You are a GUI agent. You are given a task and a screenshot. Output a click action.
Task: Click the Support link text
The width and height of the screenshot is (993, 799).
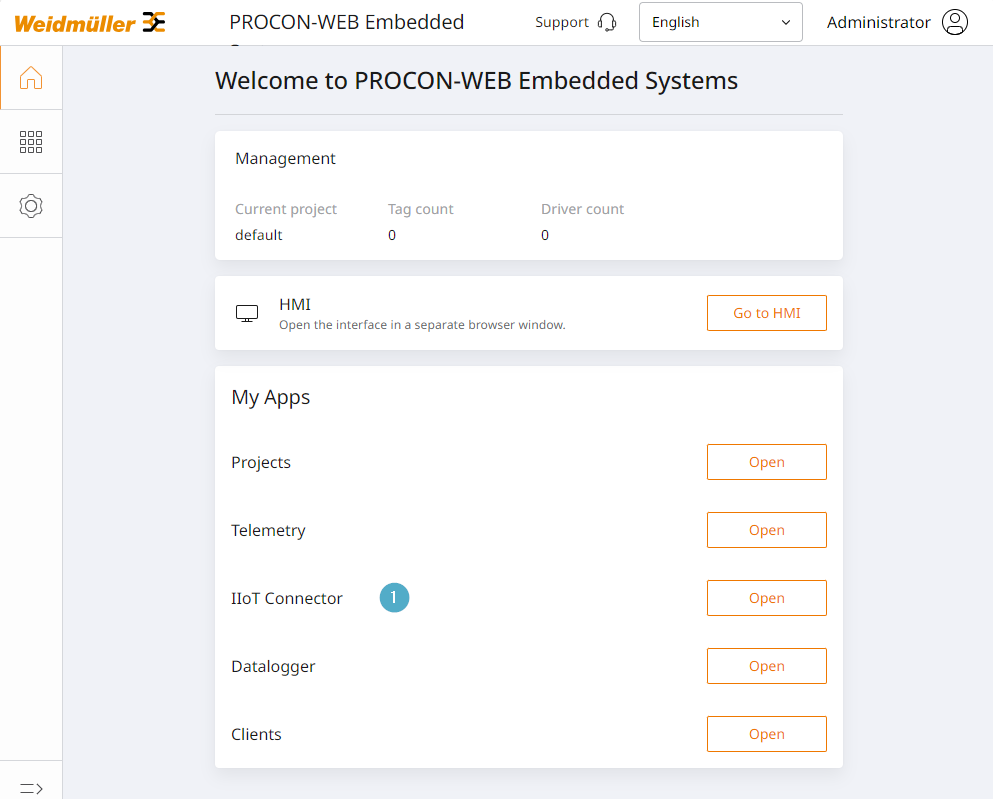coord(562,22)
